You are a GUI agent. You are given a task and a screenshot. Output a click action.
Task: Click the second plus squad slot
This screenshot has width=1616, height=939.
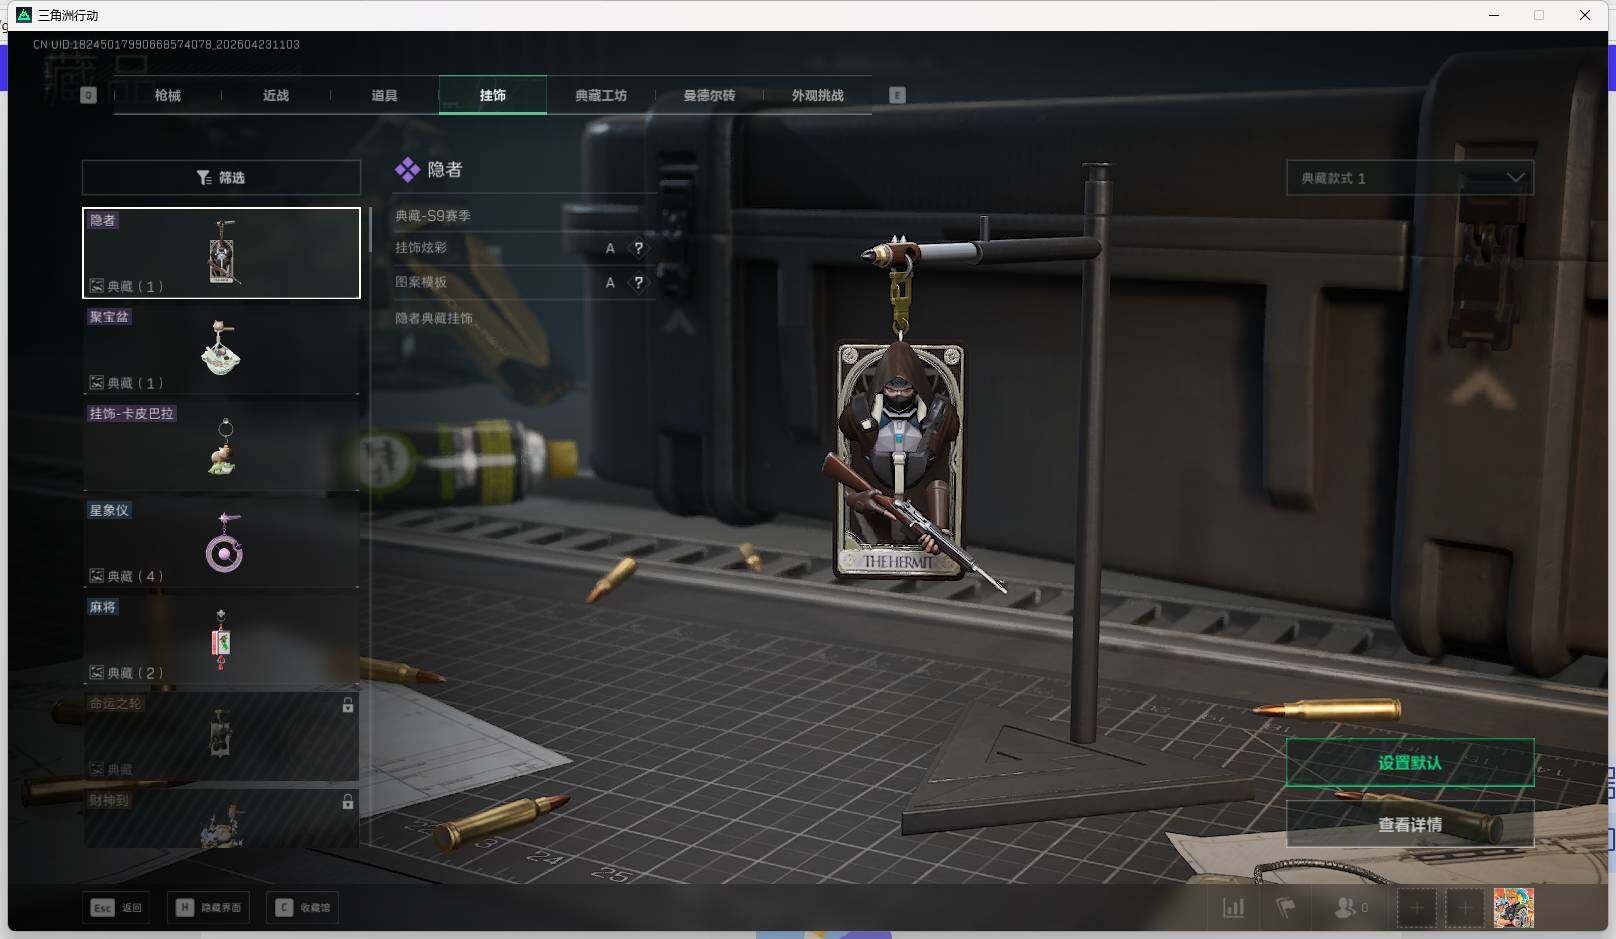pos(1465,908)
